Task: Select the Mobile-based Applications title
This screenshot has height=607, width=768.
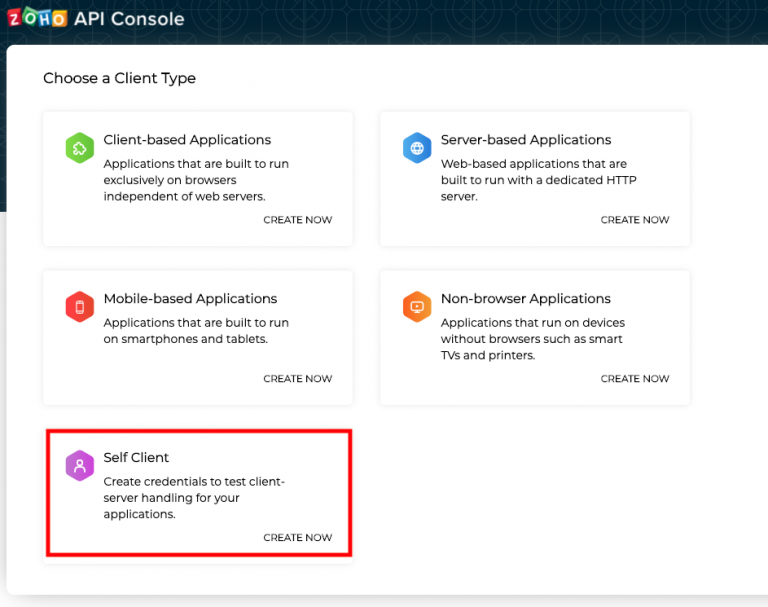Action: [191, 298]
